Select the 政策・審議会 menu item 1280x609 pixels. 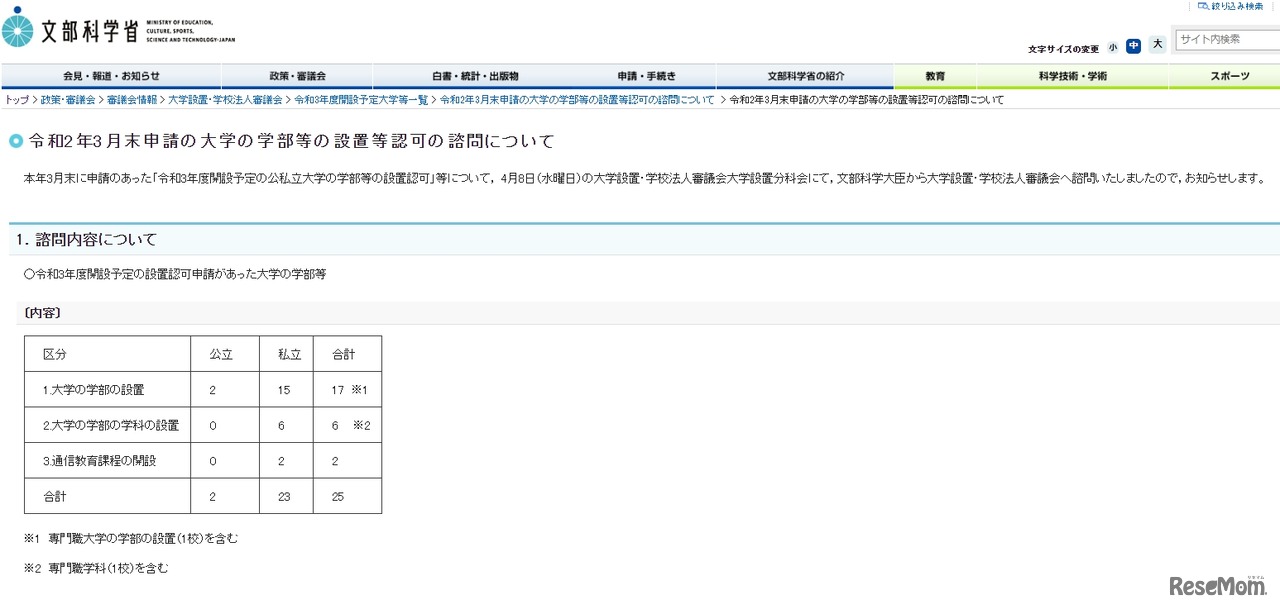coord(297,75)
